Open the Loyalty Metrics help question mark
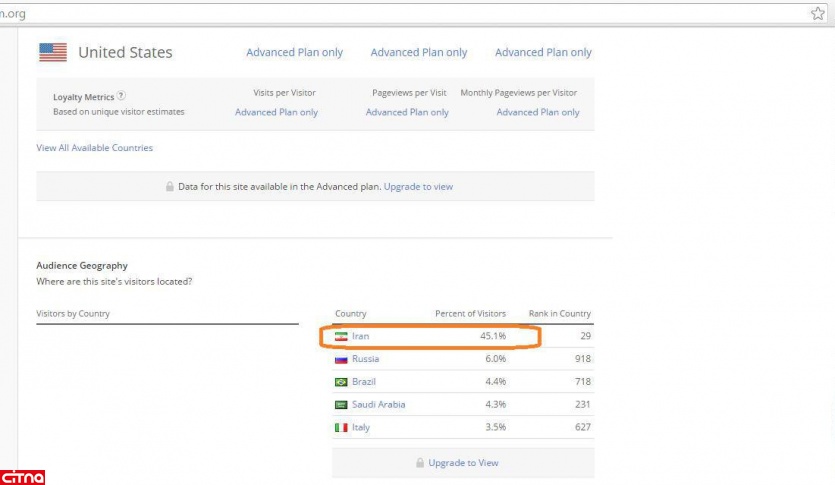This screenshot has height=485, width=835. (x=121, y=96)
